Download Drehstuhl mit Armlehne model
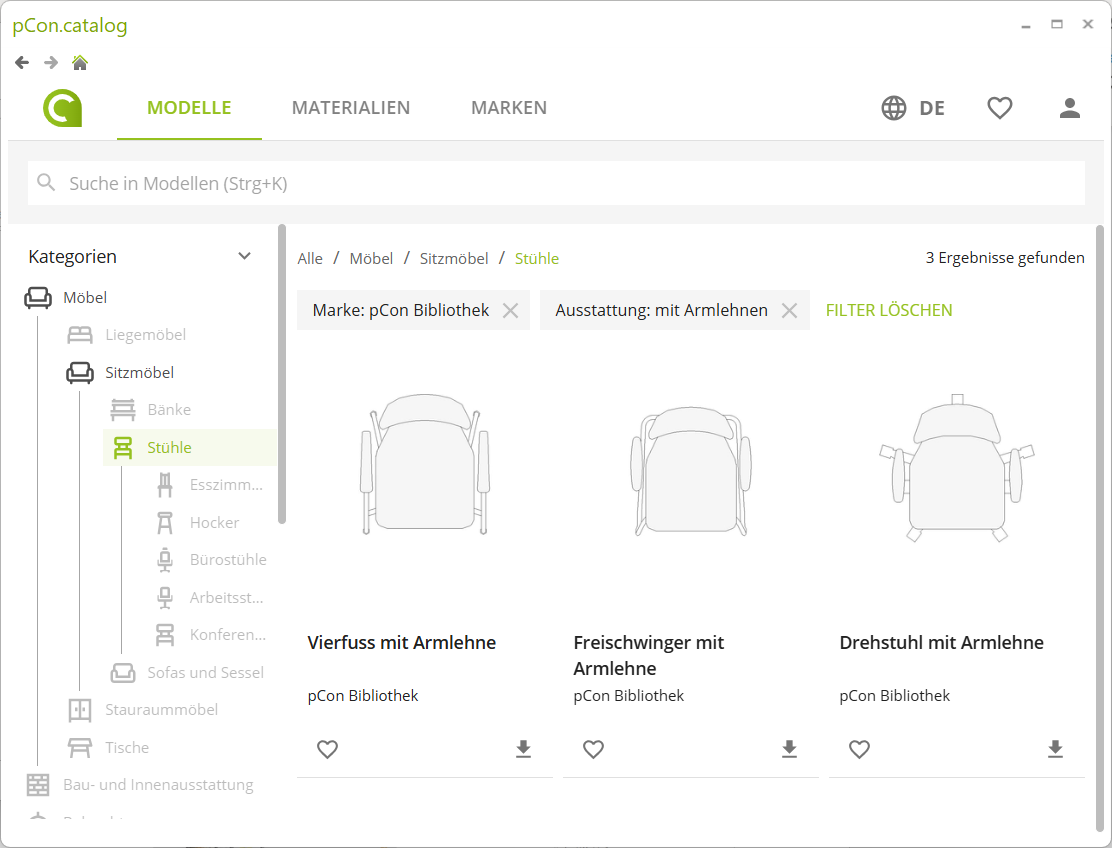This screenshot has width=1112, height=848. (x=1055, y=749)
